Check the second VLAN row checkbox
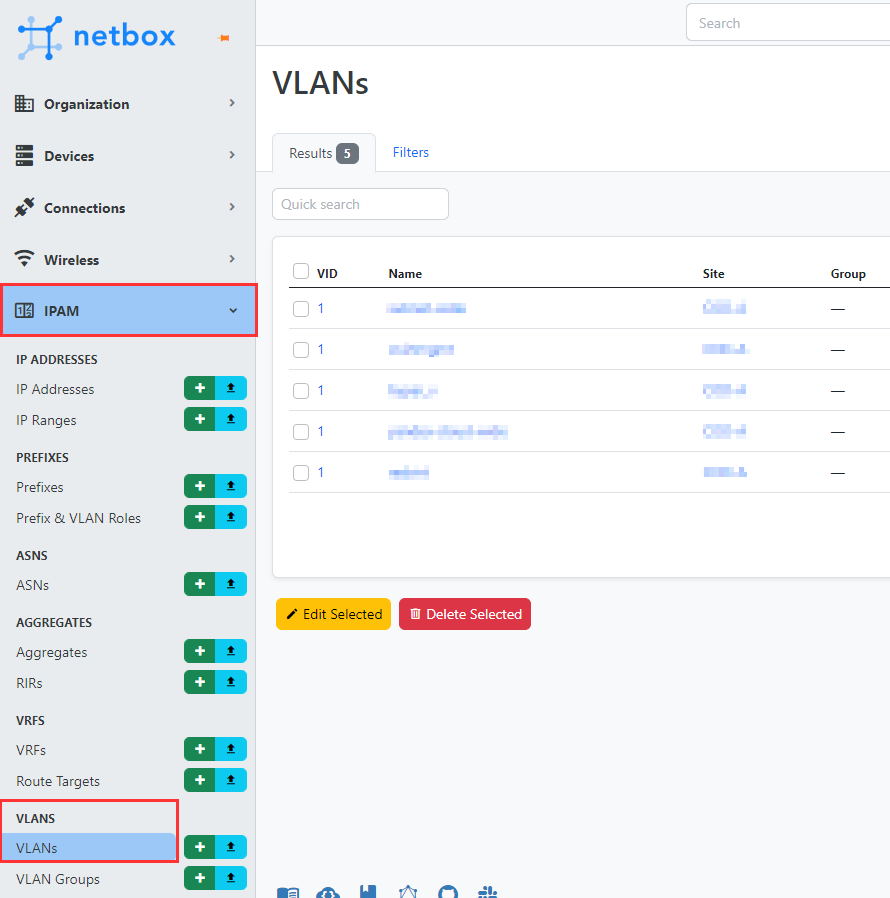This screenshot has height=898, width=890. (301, 349)
